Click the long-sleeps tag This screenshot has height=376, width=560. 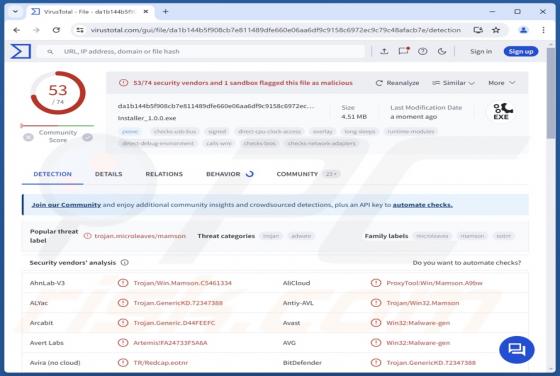(x=359, y=132)
